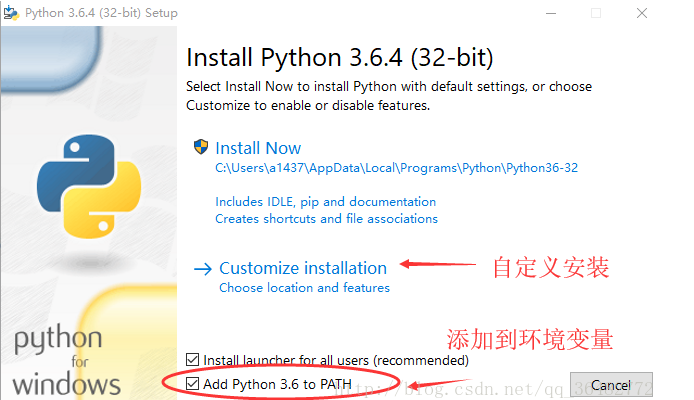Select 'Choose location and features' subtitle
The height and width of the screenshot is (400, 694).
coord(305,288)
